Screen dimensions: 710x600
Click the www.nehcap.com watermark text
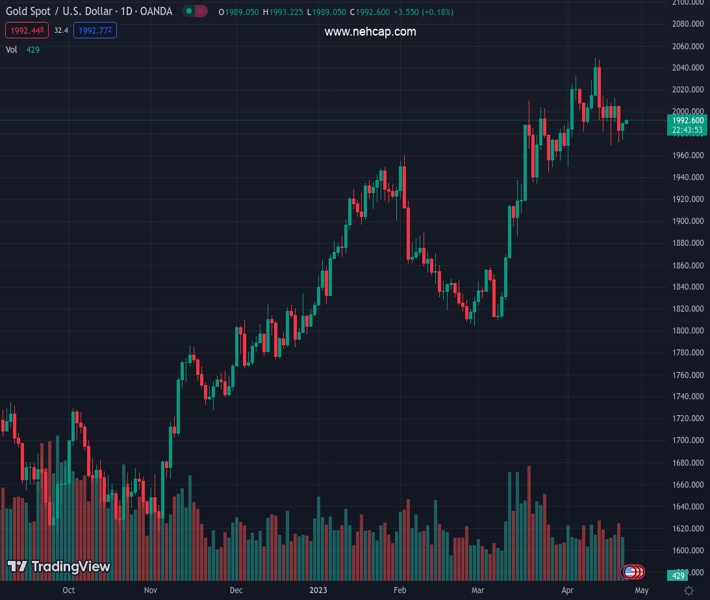[x=370, y=32]
